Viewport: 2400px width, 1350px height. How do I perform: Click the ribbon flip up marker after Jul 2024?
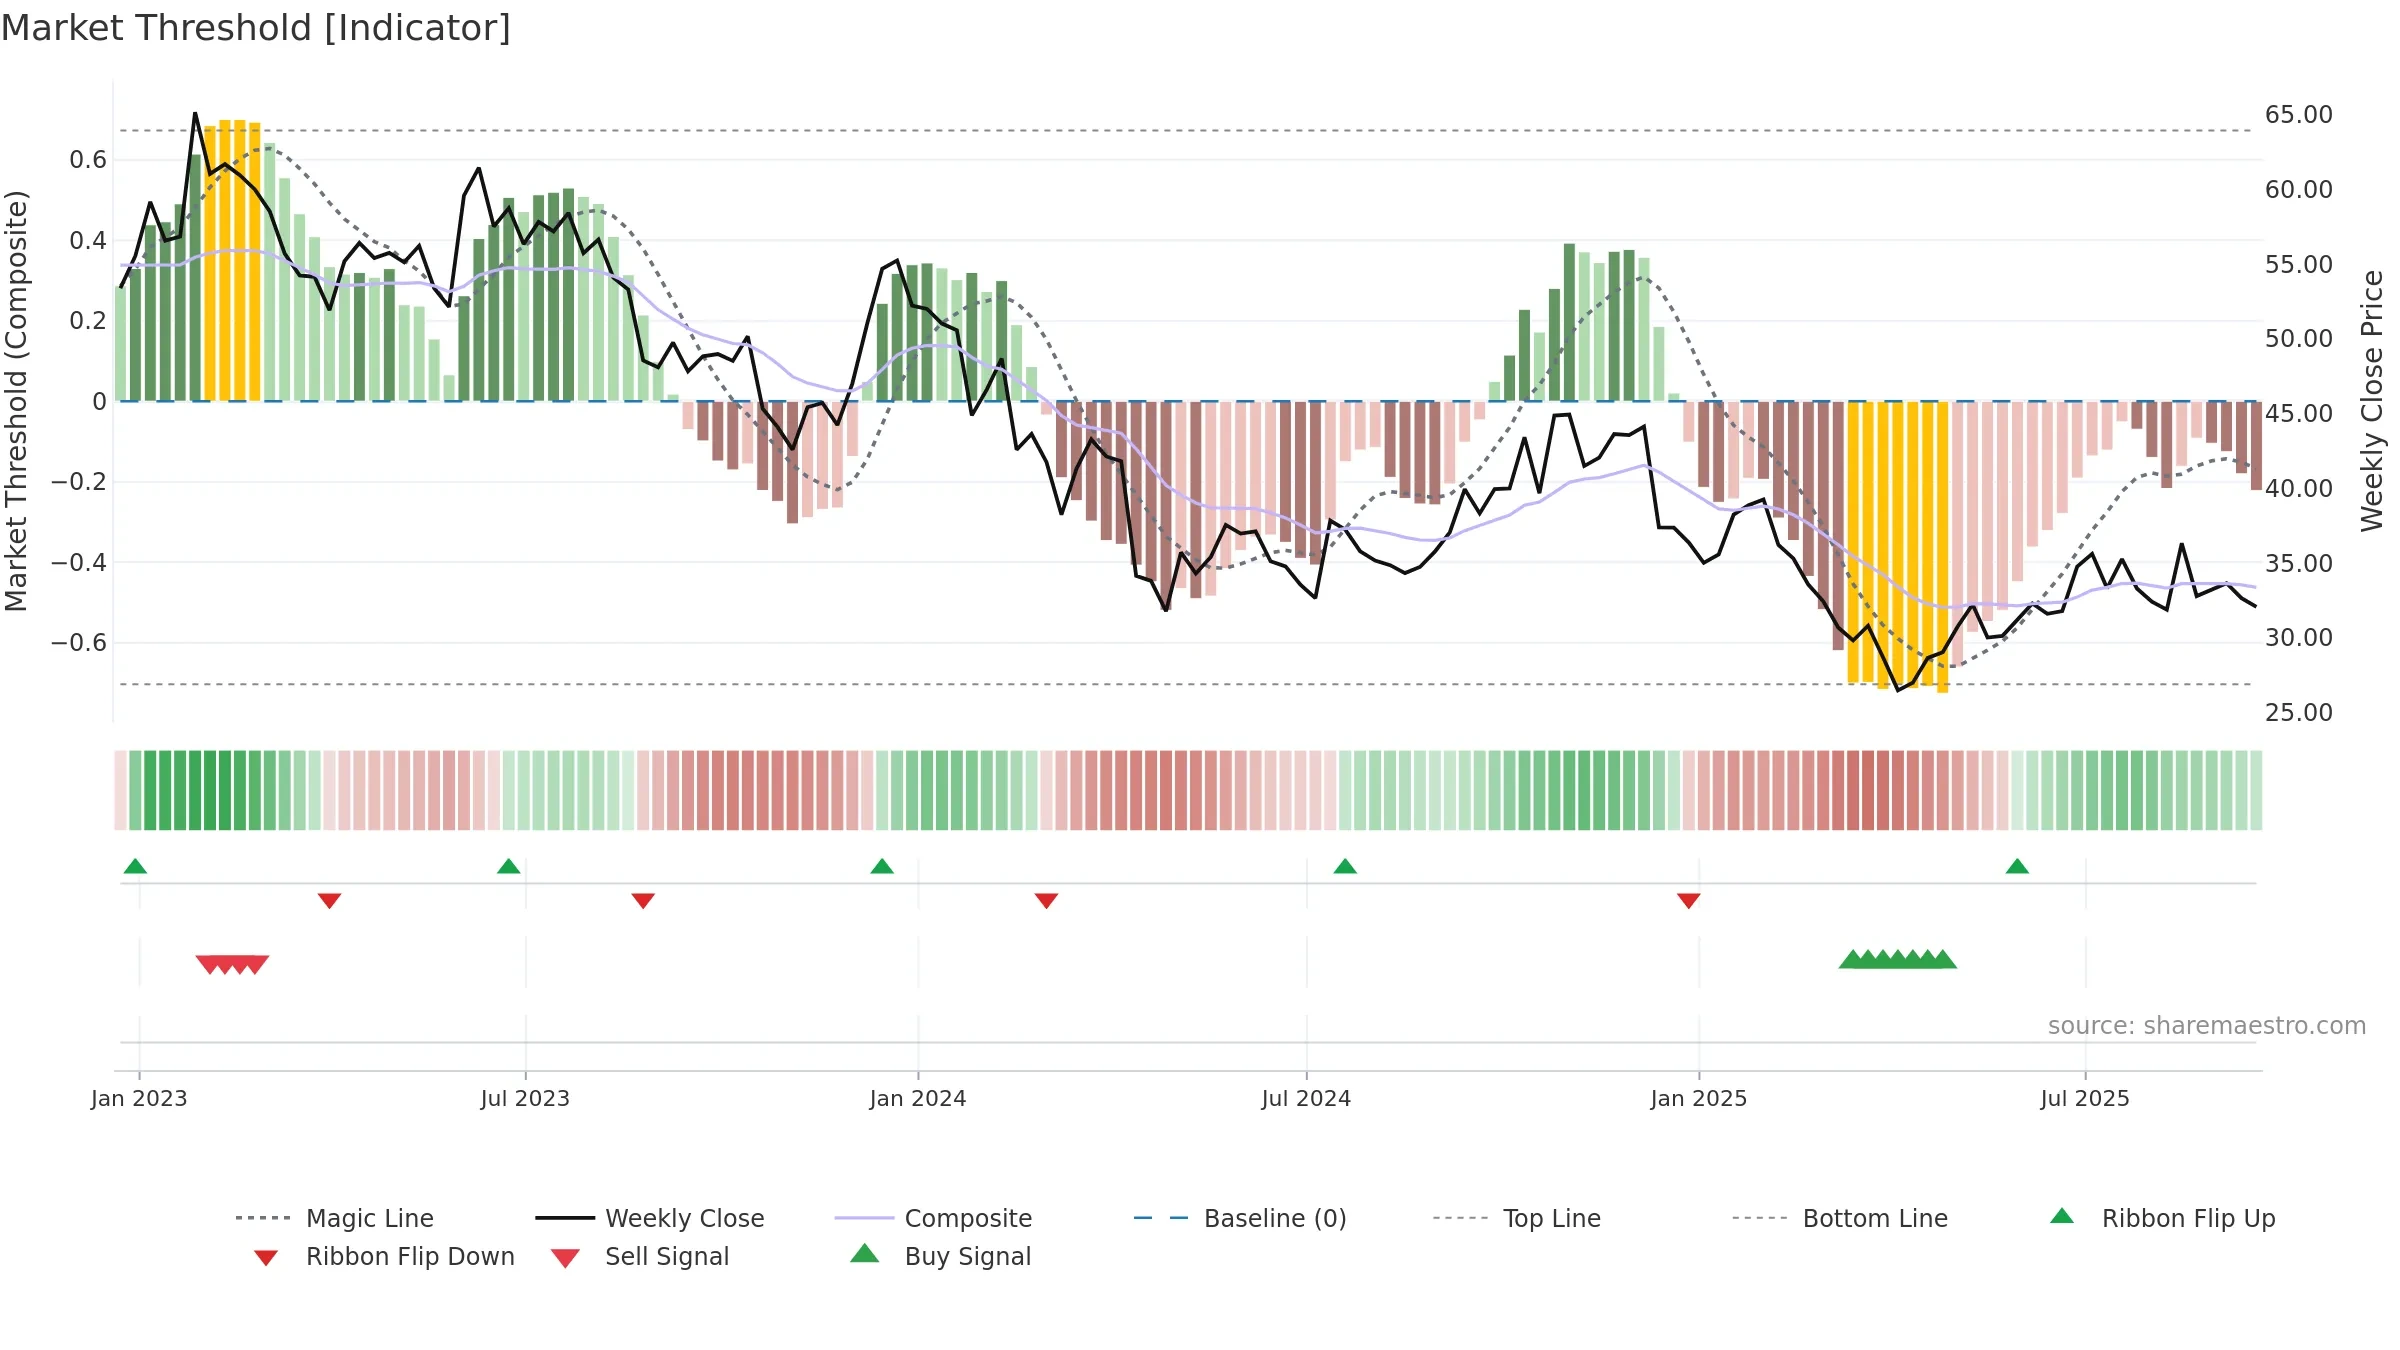tap(1345, 866)
